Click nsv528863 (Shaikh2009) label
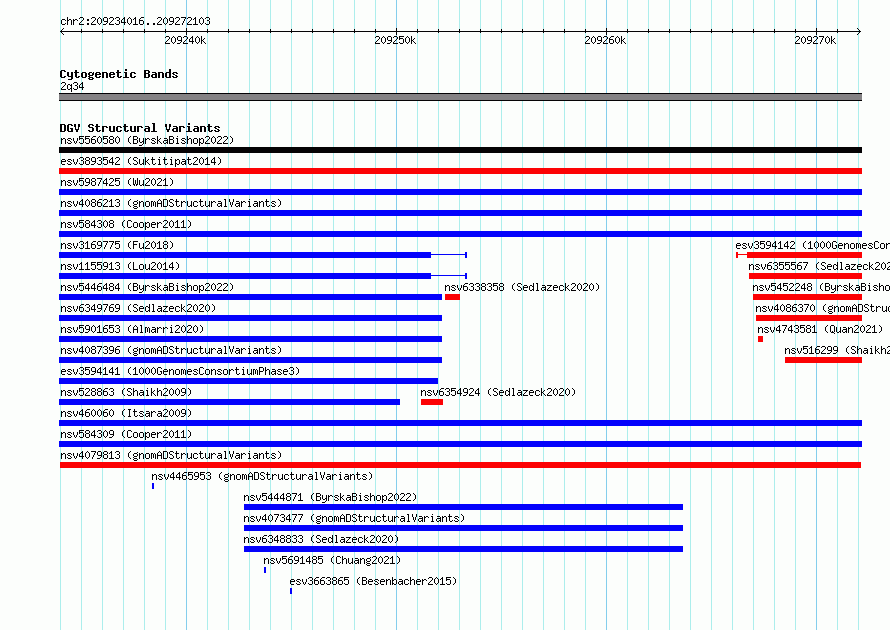Screen dimensions: 890x630 coord(126,392)
